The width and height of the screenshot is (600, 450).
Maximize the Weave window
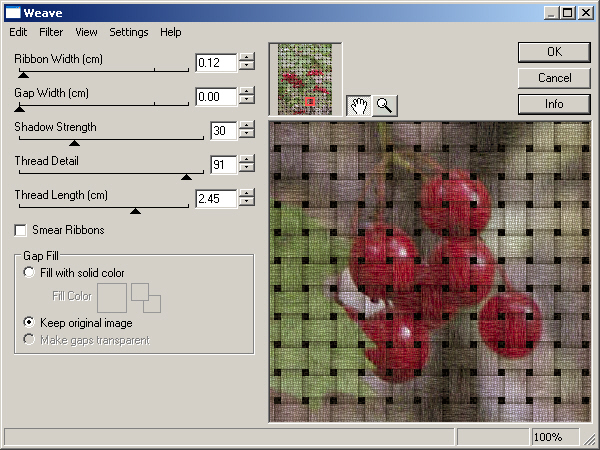[x=568, y=13]
